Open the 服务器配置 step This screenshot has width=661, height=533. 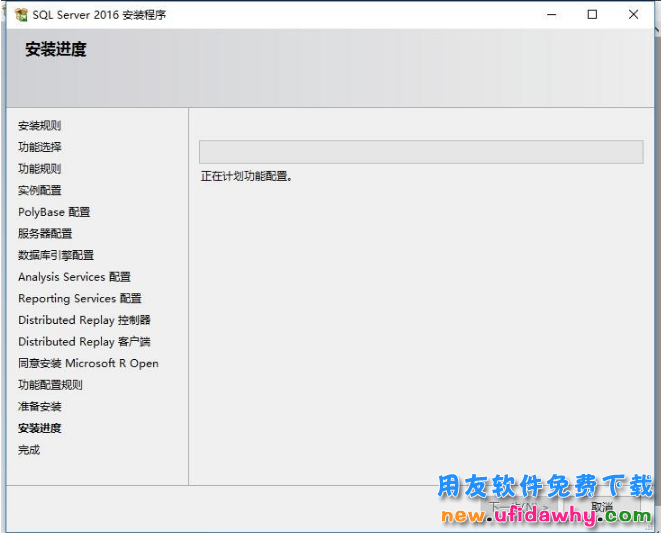(x=45, y=234)
